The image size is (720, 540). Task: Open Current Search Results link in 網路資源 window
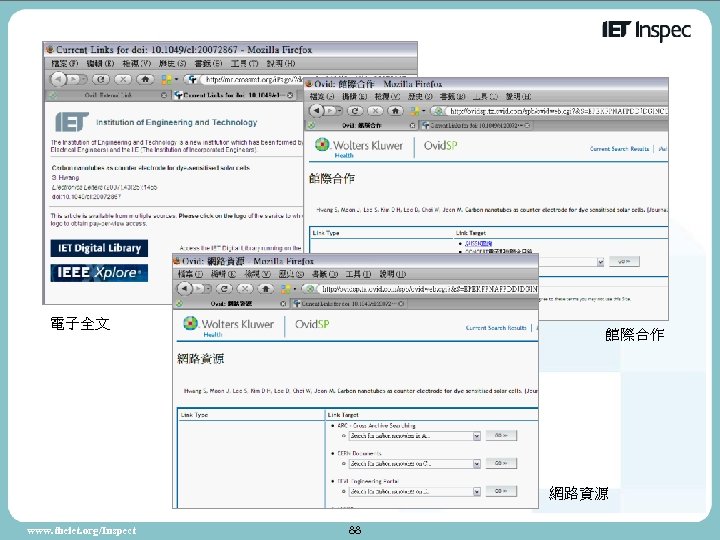pyautogui.click(x=495, y=328)
